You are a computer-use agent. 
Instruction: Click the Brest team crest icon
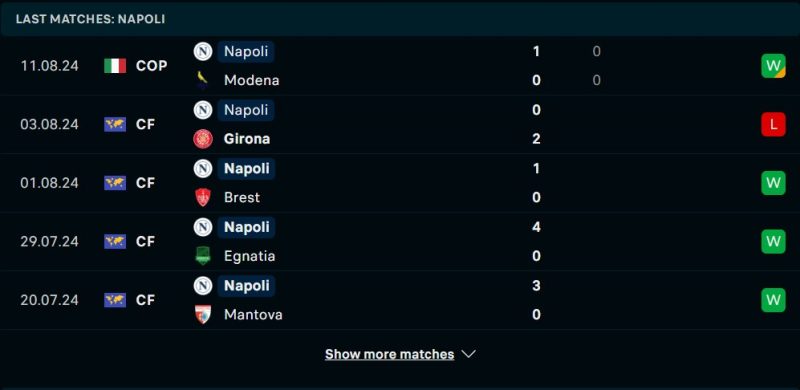tap(203, 198)
